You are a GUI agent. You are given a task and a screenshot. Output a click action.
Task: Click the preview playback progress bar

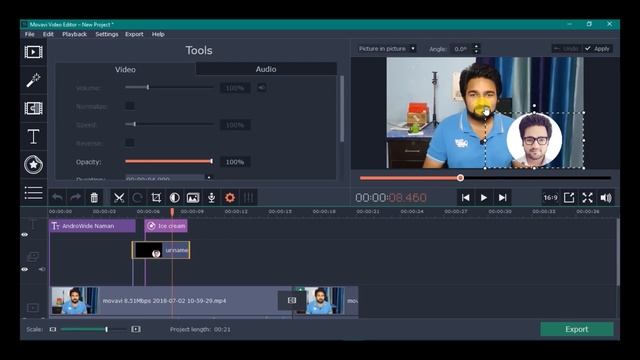click(x=485, y=178)
